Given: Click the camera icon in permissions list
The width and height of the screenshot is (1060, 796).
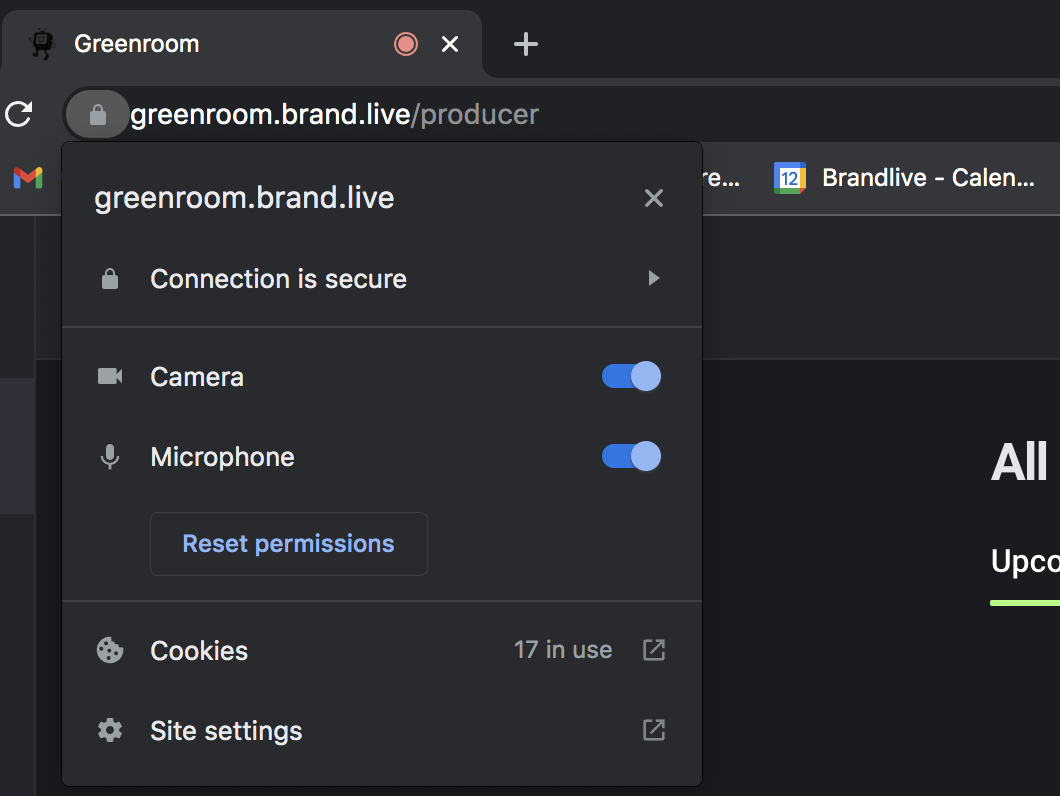Looking at the screenshot, I should [110, 376].
